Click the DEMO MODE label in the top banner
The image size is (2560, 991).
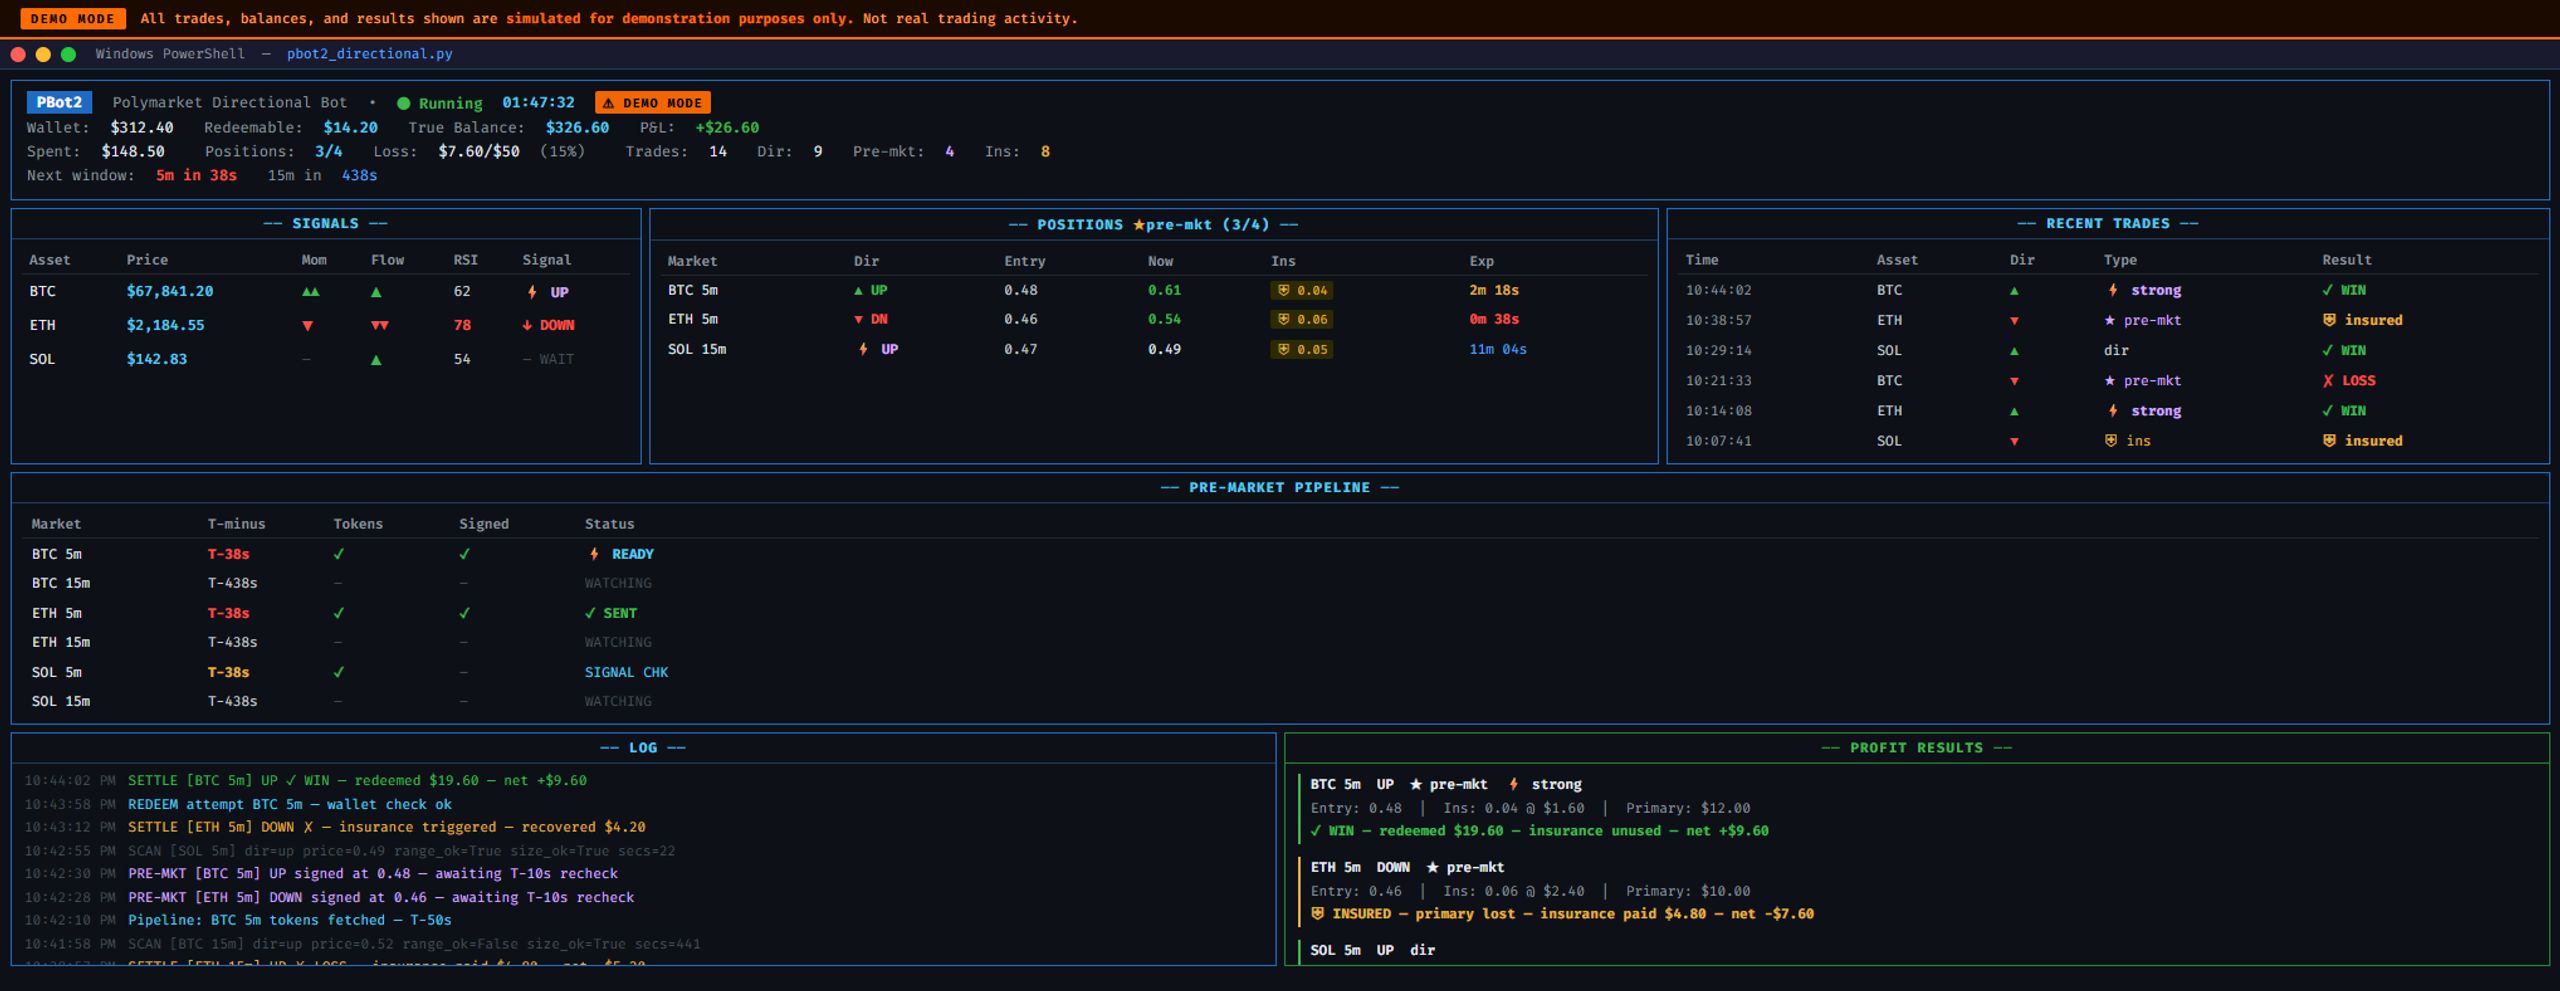(x=72, y=18)
